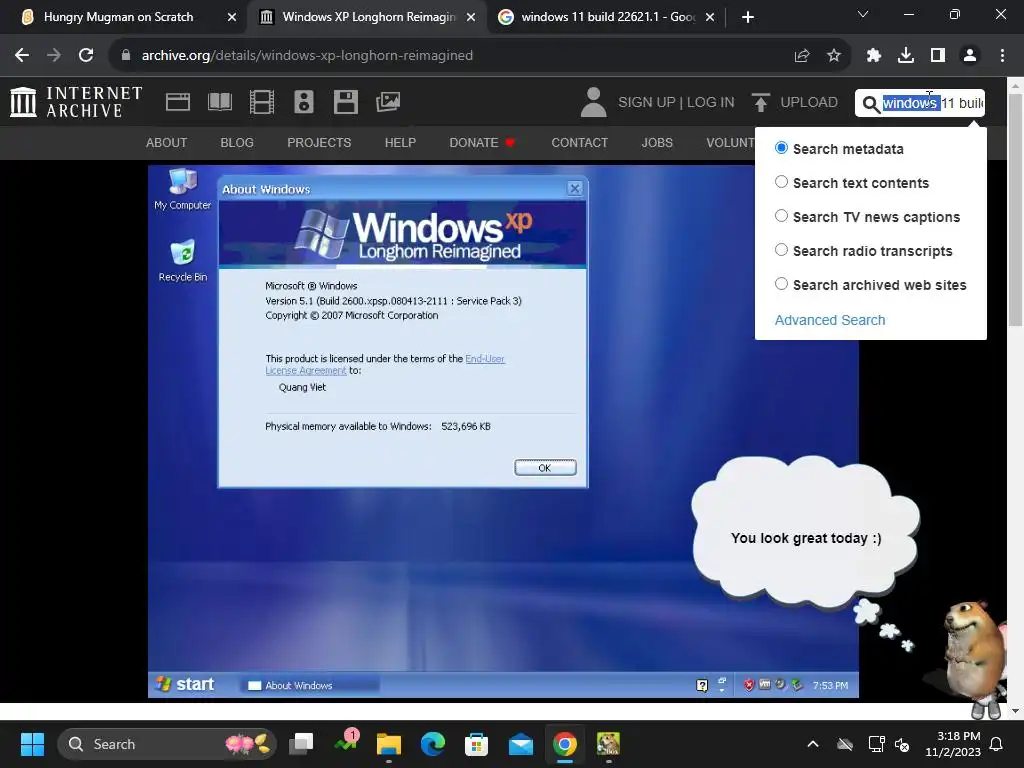This screenshot has height=768, width=1024.
Task: Bookmark this page with the star icon
Action: 834,56
